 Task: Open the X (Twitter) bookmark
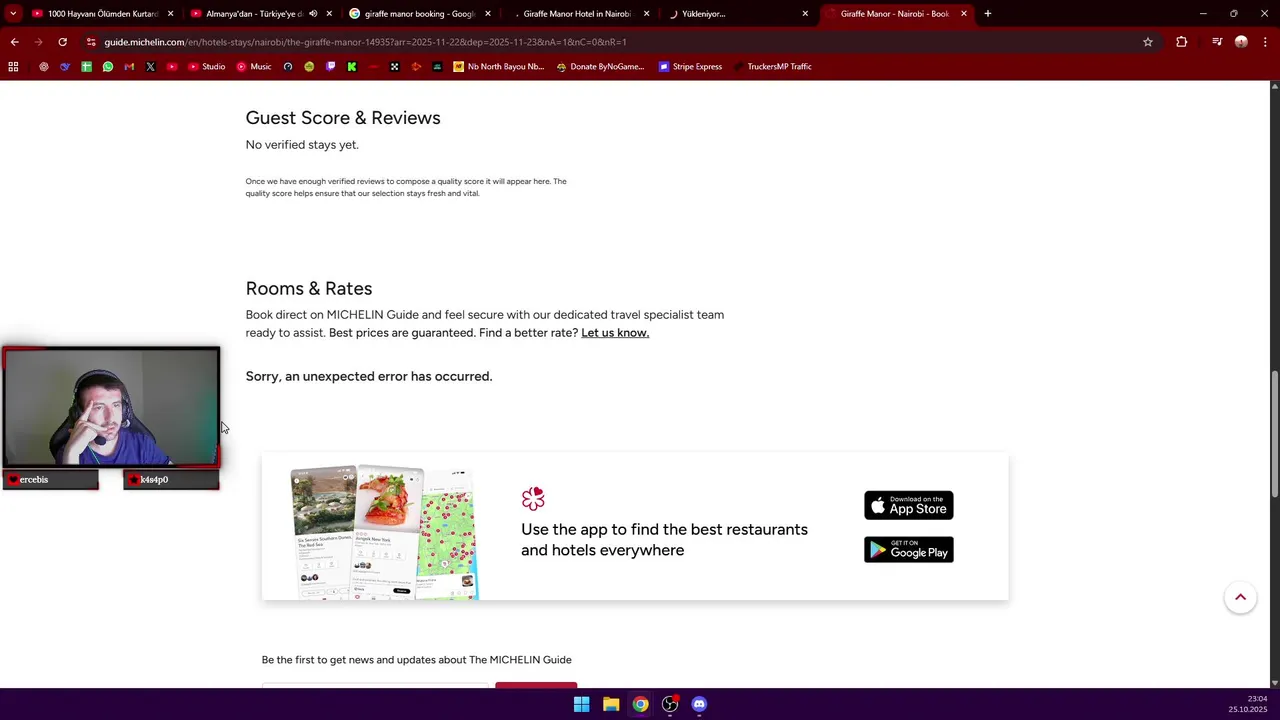tap(150, 66)
